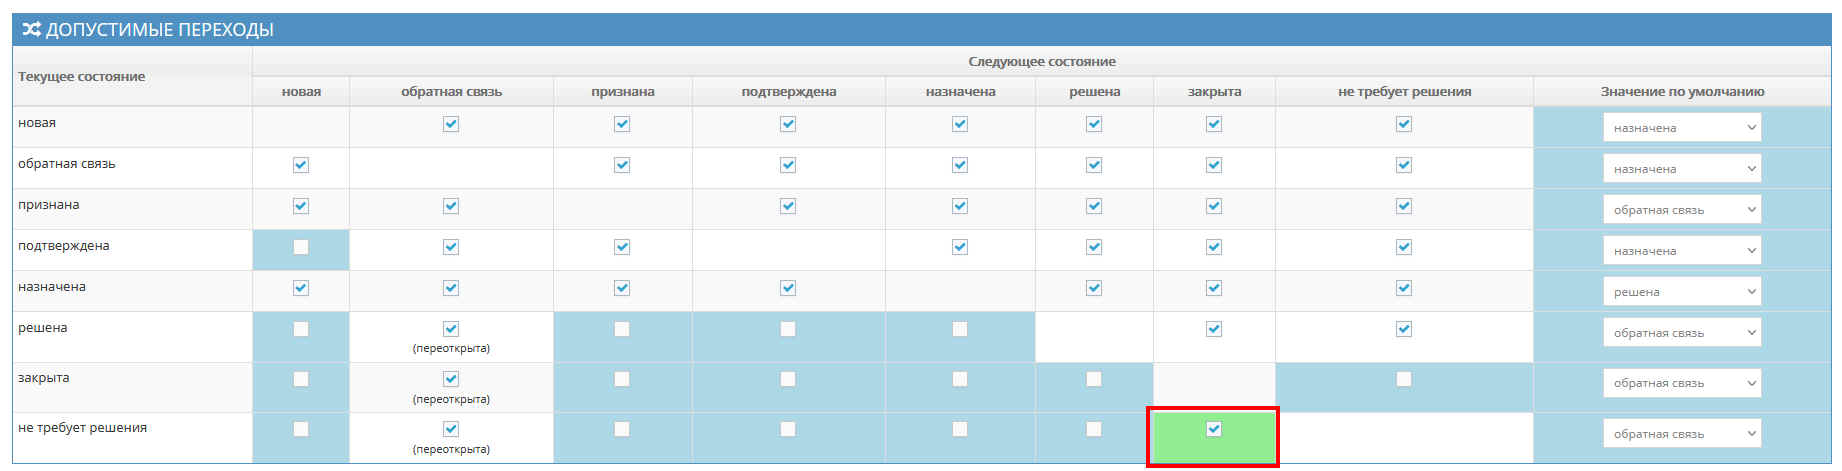Viewport: 1842px width, 471px height.
Task: Uncheck новая to обратная связь transition
Action: [451, 124]
